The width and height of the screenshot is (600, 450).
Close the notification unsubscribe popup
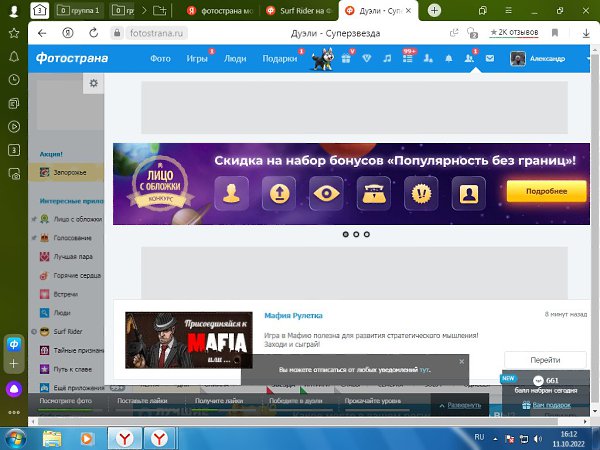[x=461, y=361]
